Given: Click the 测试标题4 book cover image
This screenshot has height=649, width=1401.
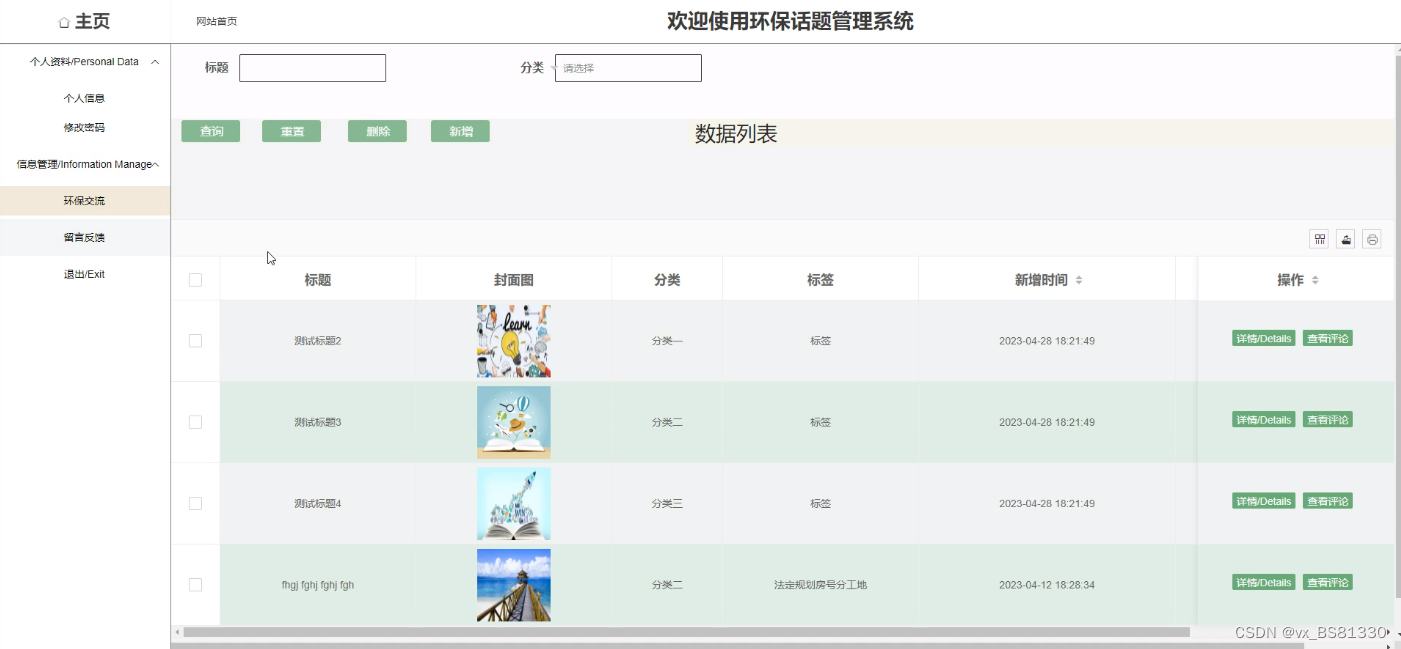Looking at the screenshot, I should tap(513, 503).
